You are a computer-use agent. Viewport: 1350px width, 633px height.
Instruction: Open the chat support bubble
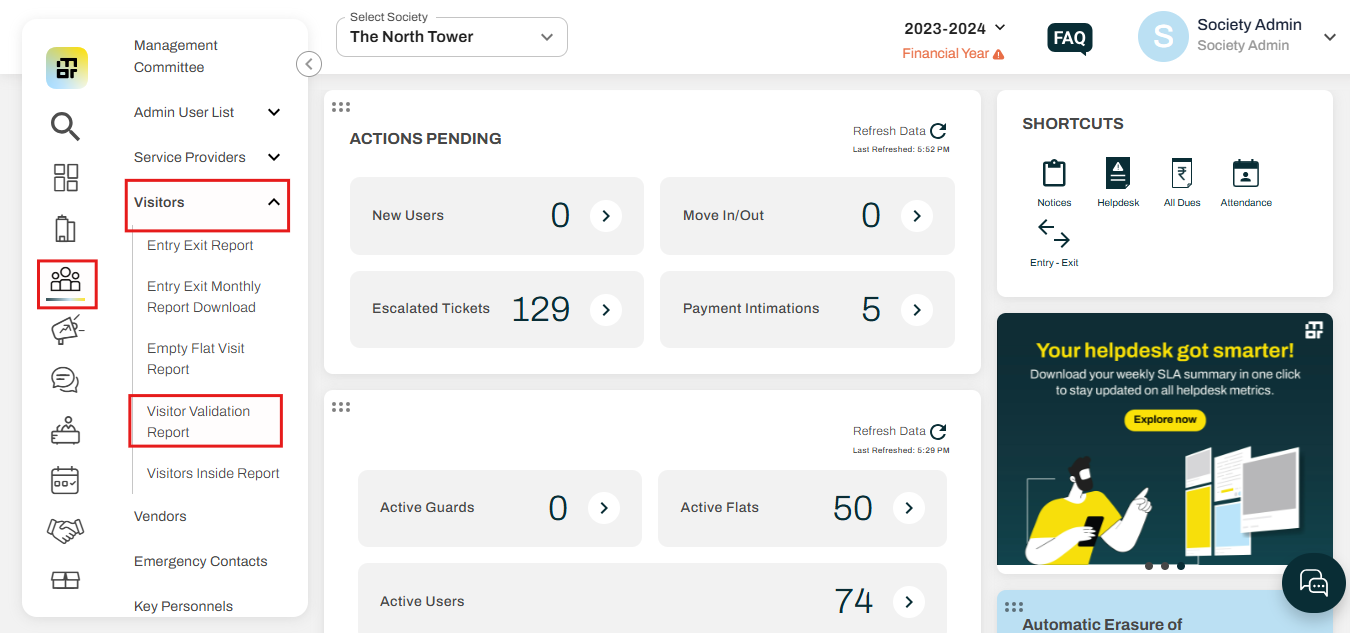pos(1313,583)
